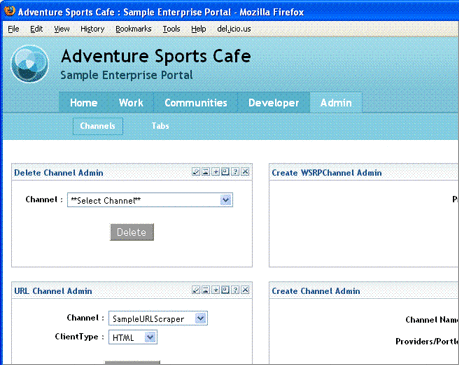This screenshot has width=459, height=365.
Task: Open help for URL Channel Admin portlet
Action: (235, 290)
